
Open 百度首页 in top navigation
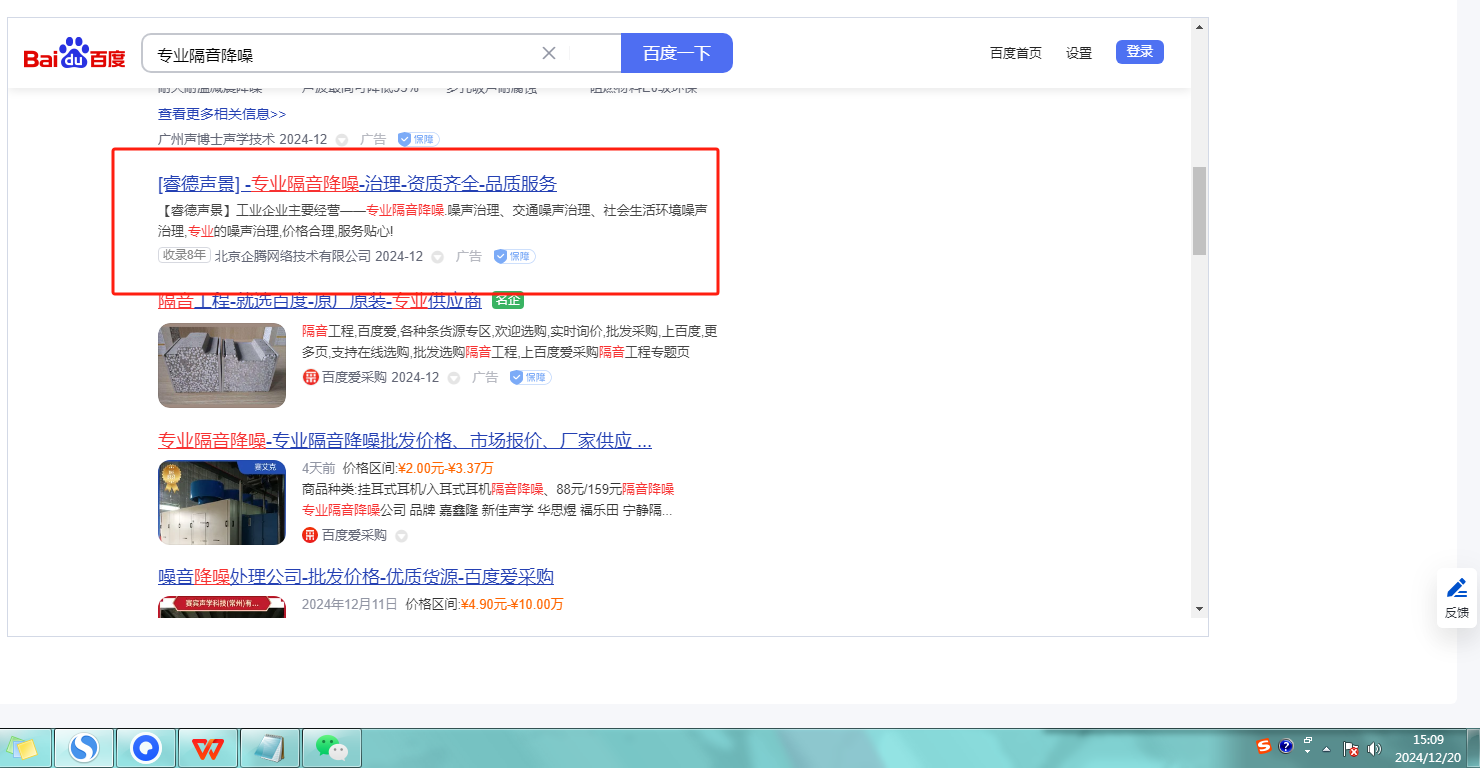[x=1015, y=53]
